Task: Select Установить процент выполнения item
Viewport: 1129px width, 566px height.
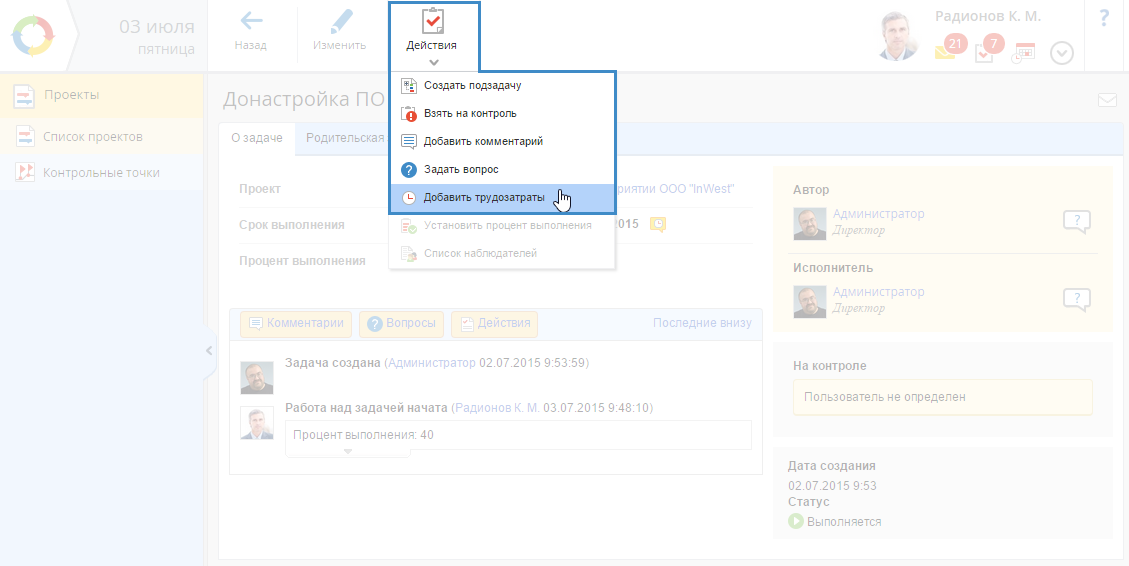Action: tap(502, 225)
